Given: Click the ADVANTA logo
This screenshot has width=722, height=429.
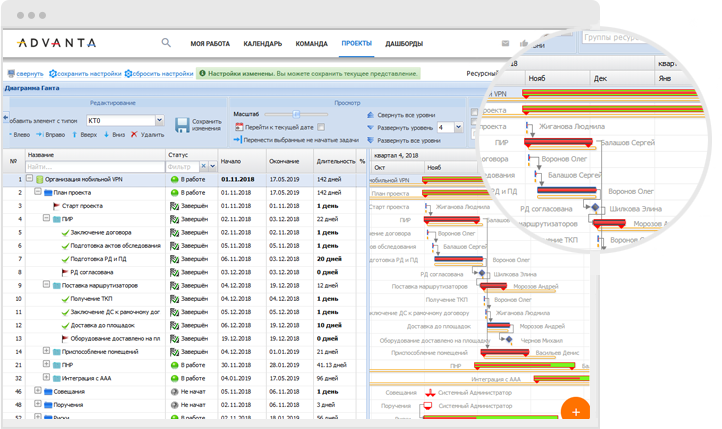Looking at the screenshot, I should (57, 43).
